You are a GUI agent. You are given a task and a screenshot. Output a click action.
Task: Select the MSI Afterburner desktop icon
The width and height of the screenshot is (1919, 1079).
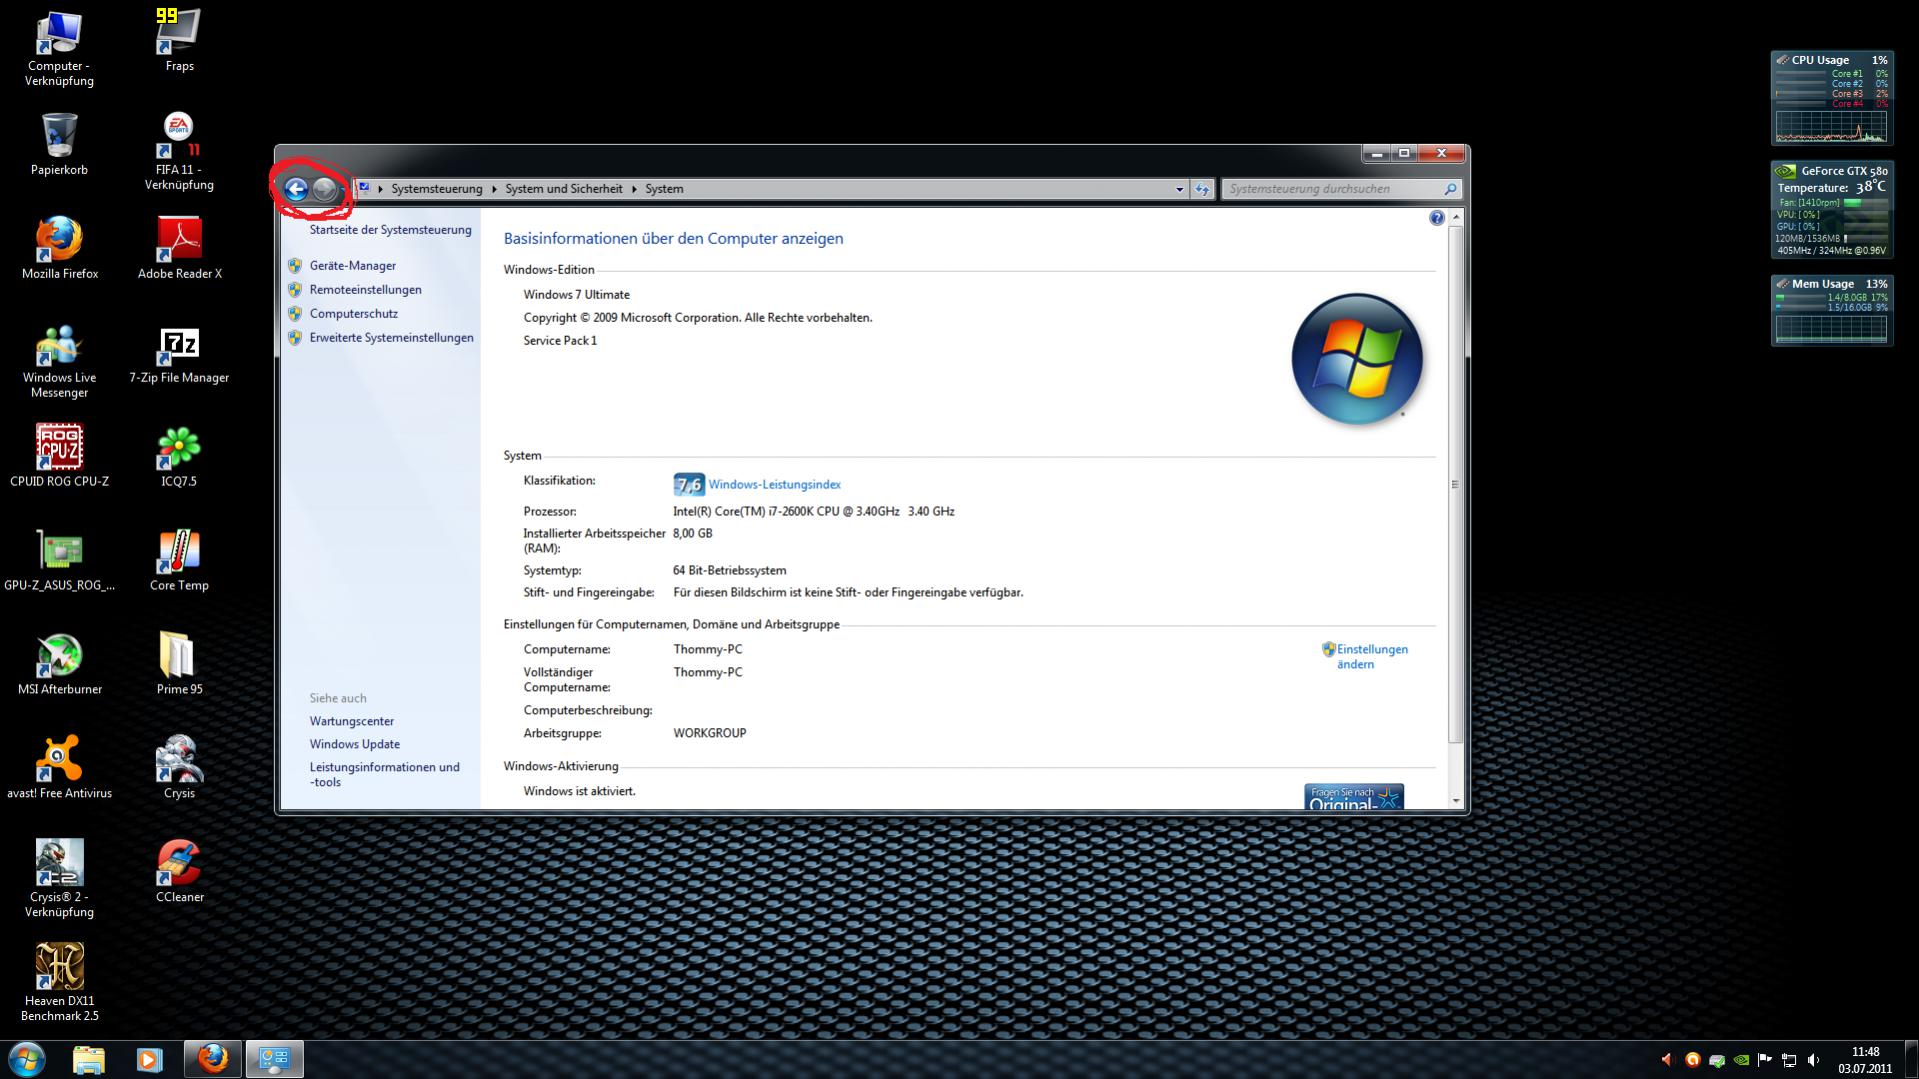pos(59,664)
